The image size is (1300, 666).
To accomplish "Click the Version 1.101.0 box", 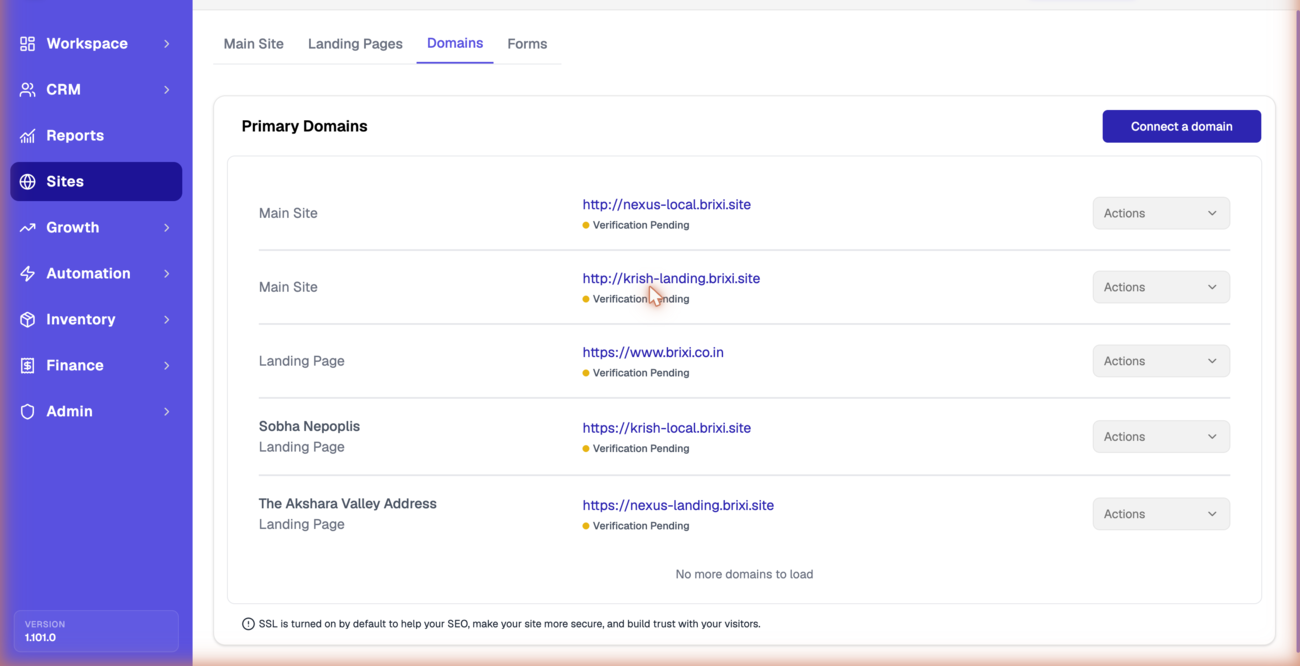I will click(x=96, y=631).
